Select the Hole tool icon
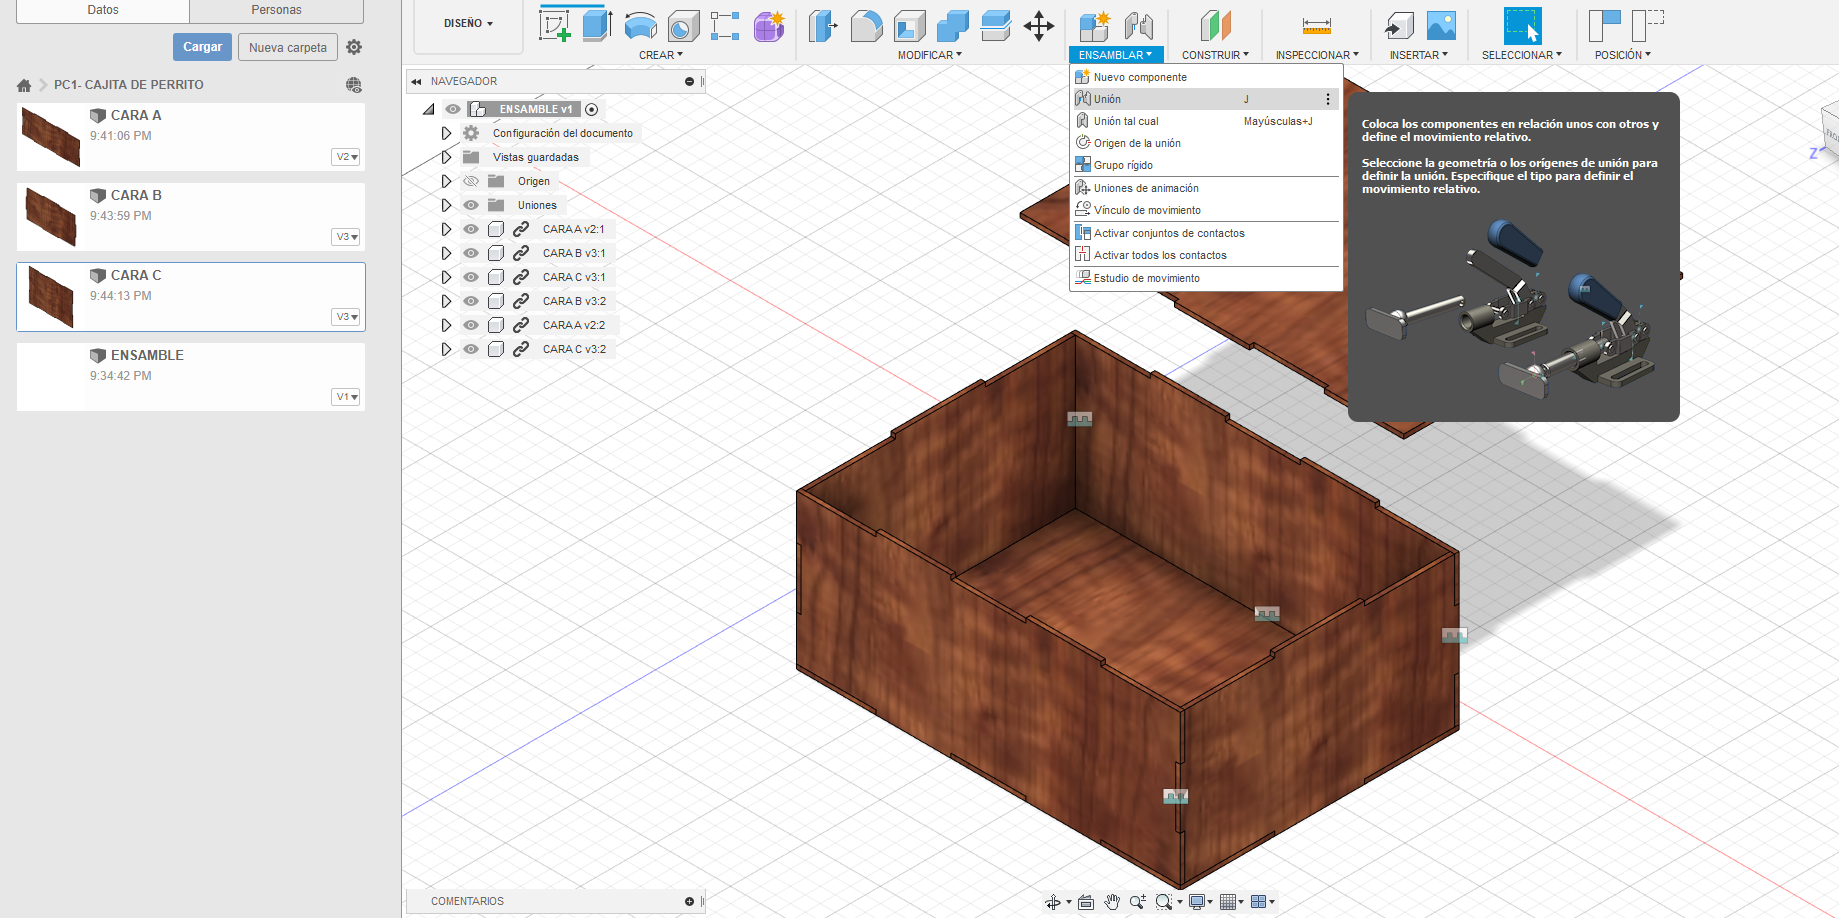Viewport: 1839px width, 918px height. [x=683, y=26]
